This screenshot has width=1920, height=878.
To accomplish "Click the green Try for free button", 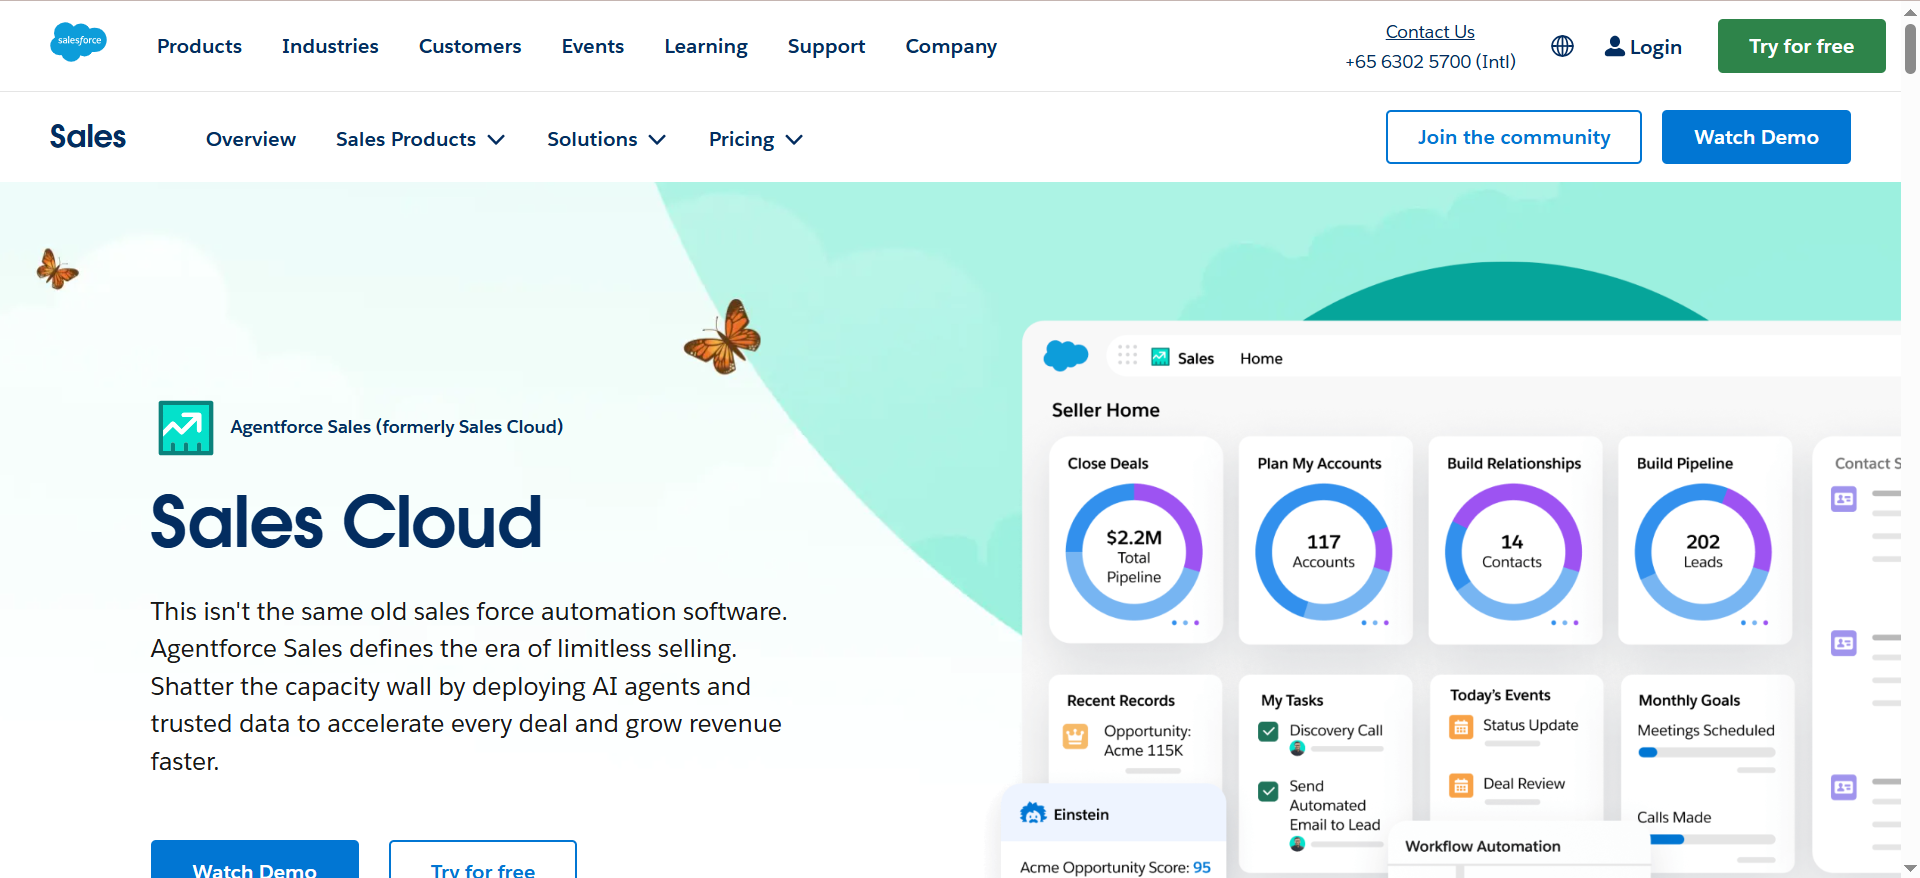I will 1801,46.
